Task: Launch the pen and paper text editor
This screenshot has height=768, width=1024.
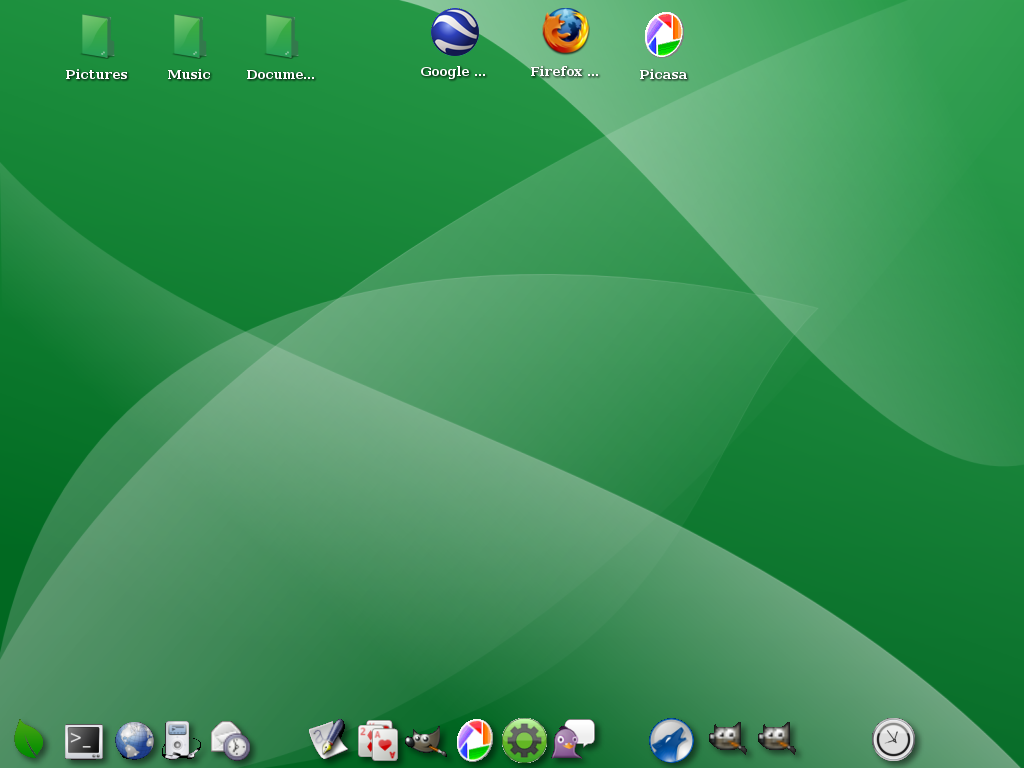Action: point(328,739)
